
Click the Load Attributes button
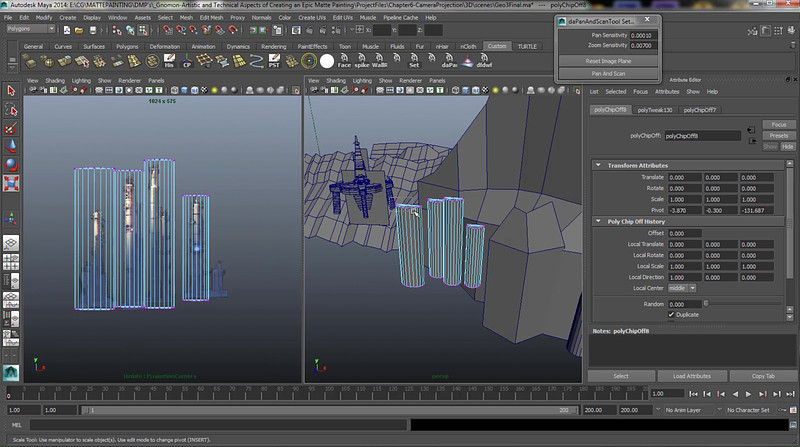(691, 376)
